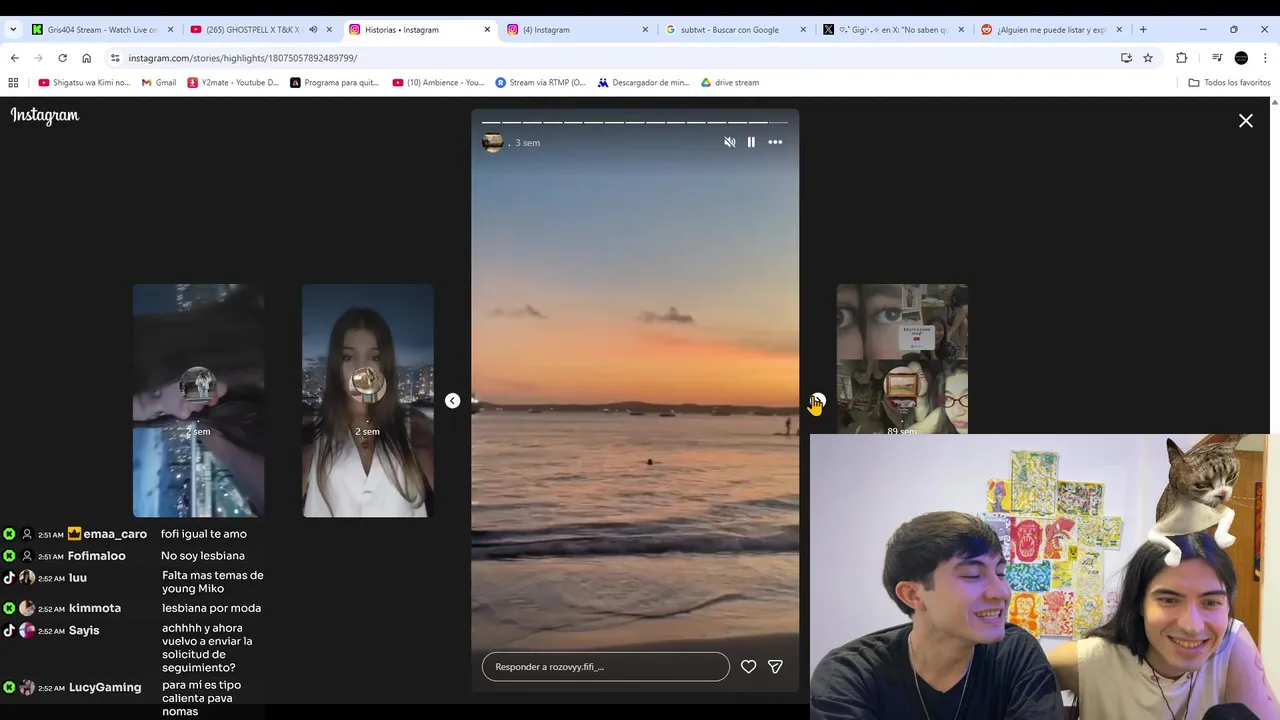Open the 'Programa para quit...' bookmark
The width and height of the screenshot is (1280, 720).
335,83
